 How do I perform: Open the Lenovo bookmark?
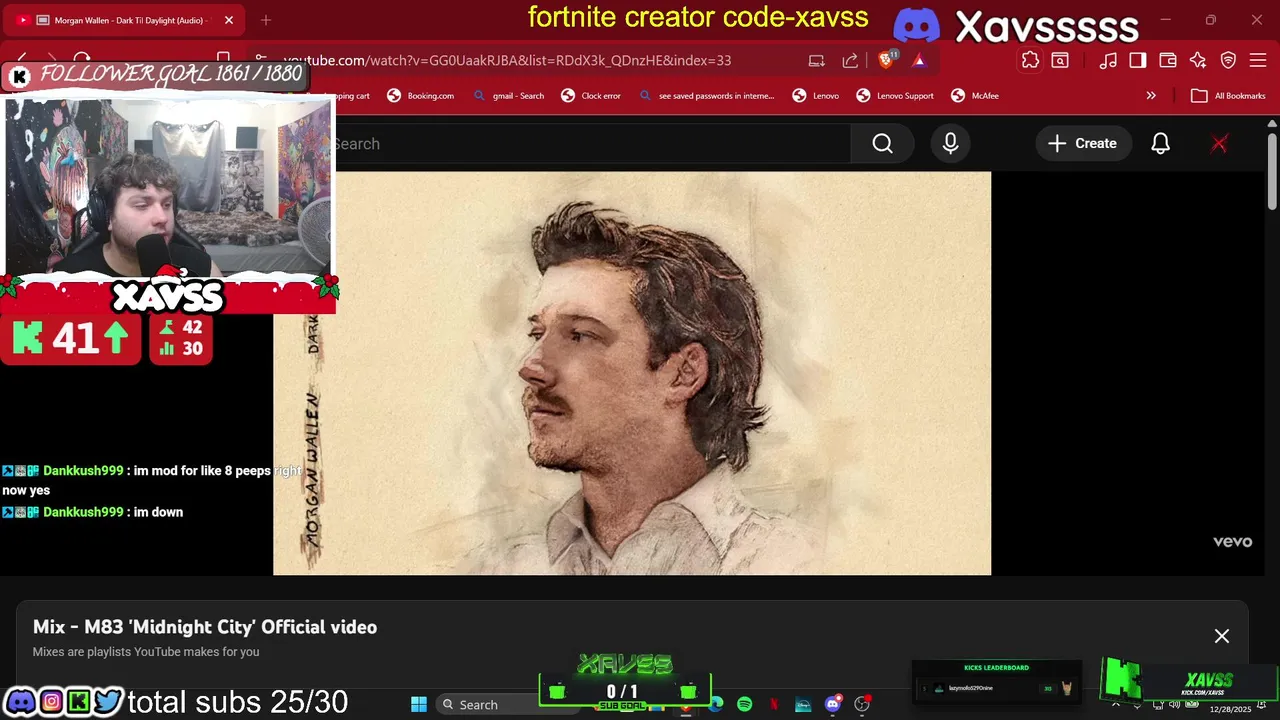click(x=815, y=96)
